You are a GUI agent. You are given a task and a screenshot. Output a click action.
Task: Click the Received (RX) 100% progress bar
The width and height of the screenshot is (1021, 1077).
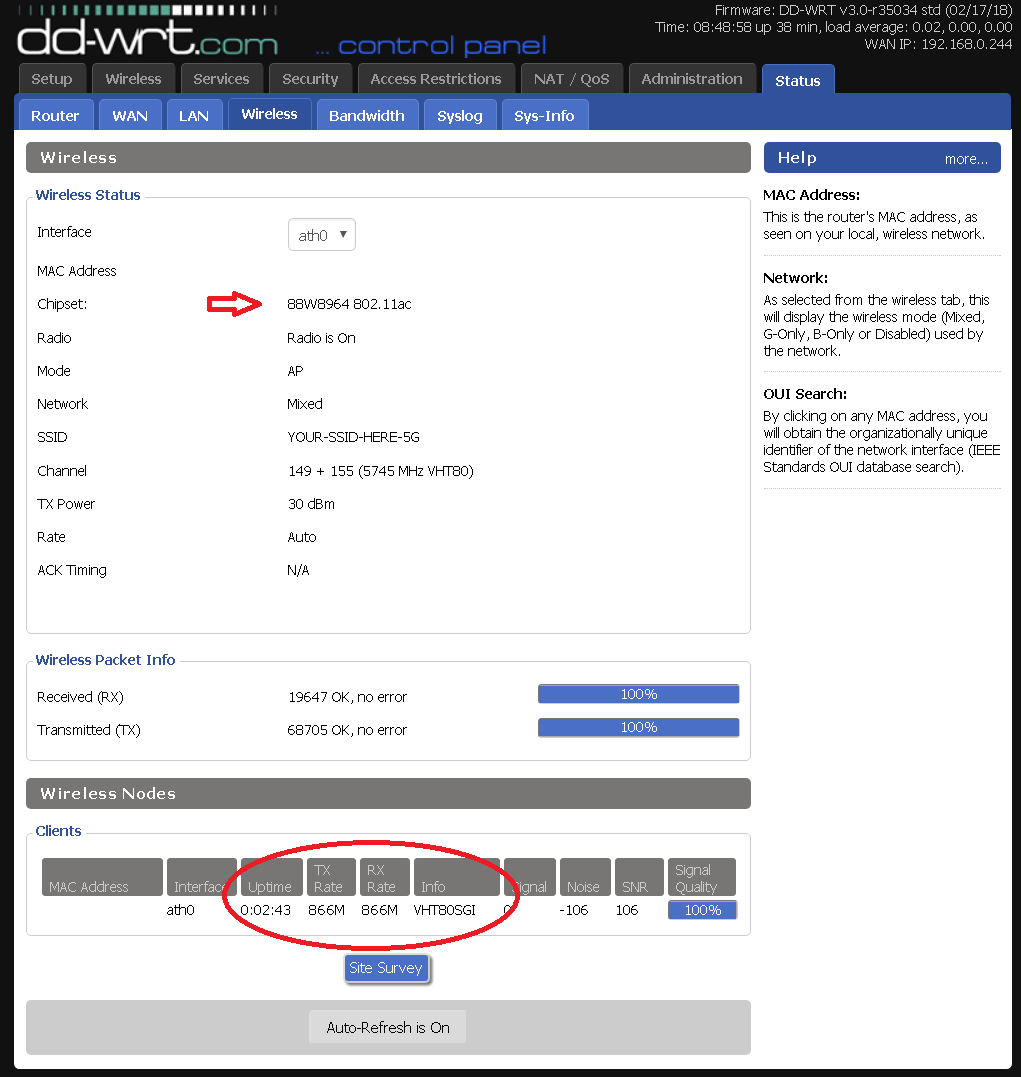coord(638,694)
